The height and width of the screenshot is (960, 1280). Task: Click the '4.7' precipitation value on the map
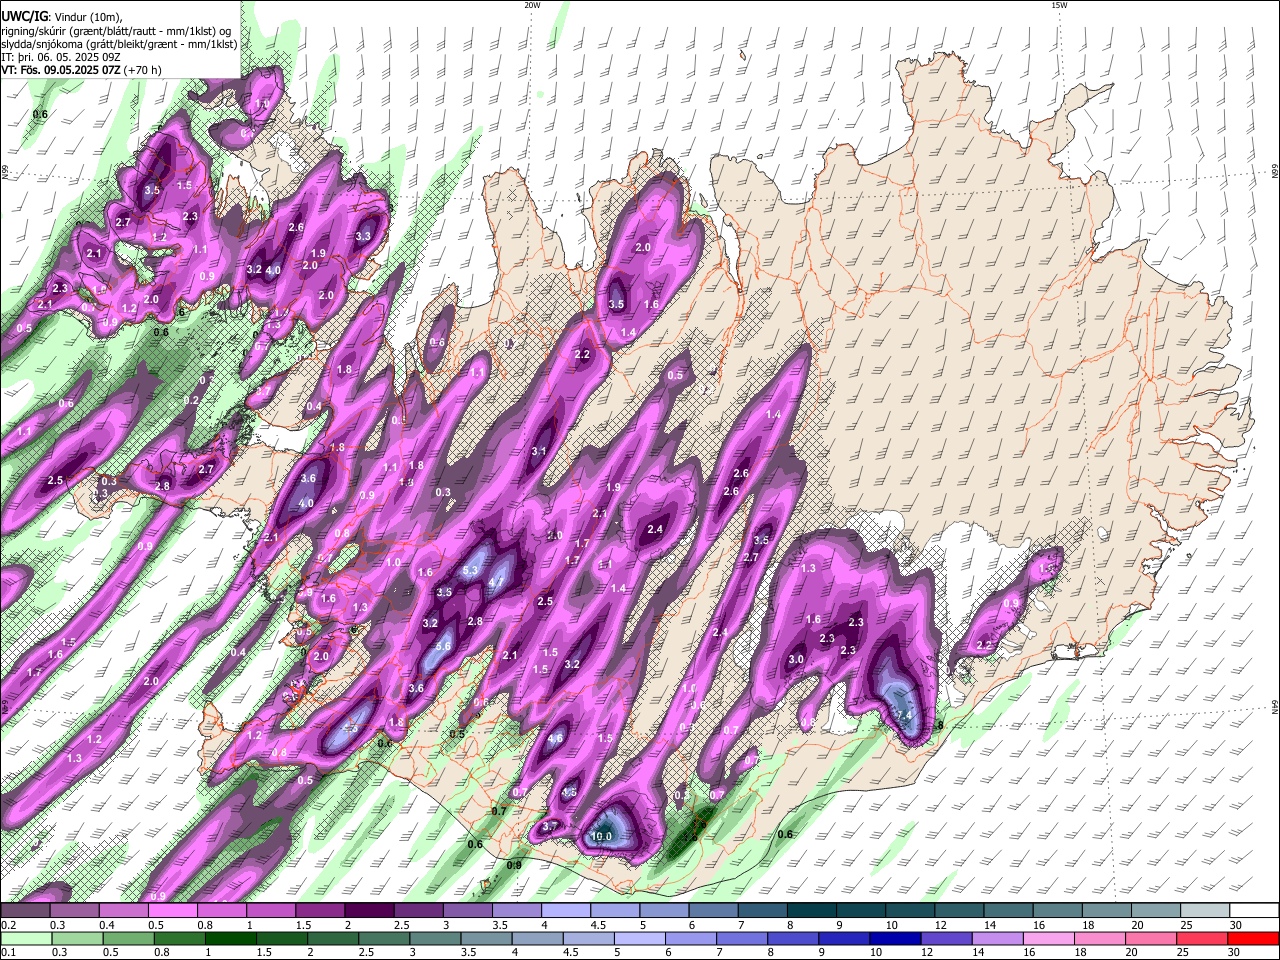[496, 583]
